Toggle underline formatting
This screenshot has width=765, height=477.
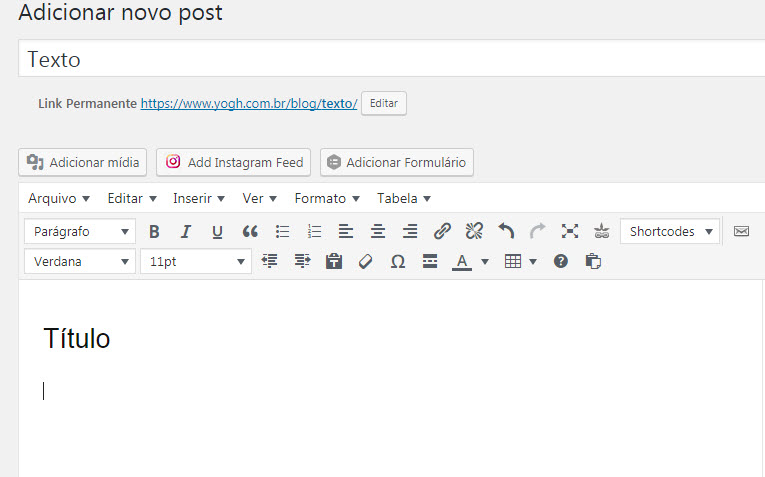coord(218,231)
